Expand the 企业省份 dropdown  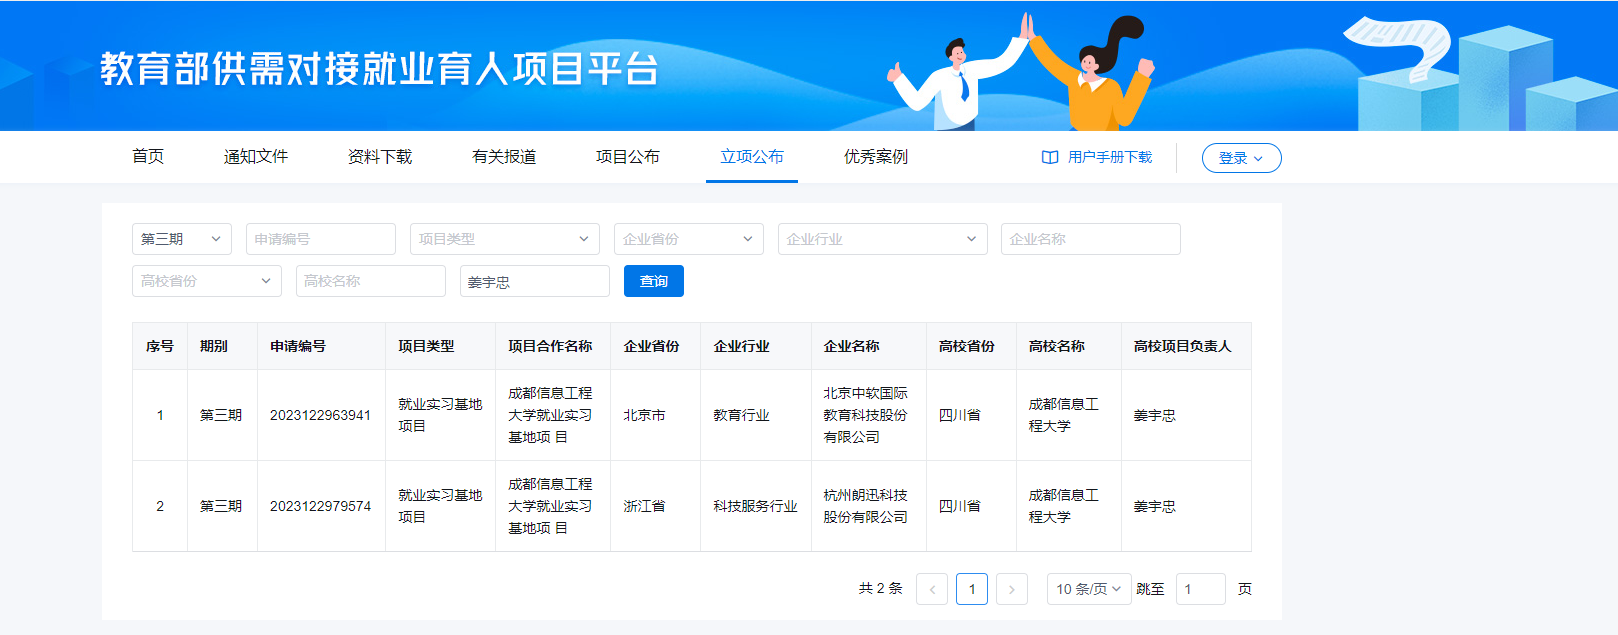pos(688,239)
